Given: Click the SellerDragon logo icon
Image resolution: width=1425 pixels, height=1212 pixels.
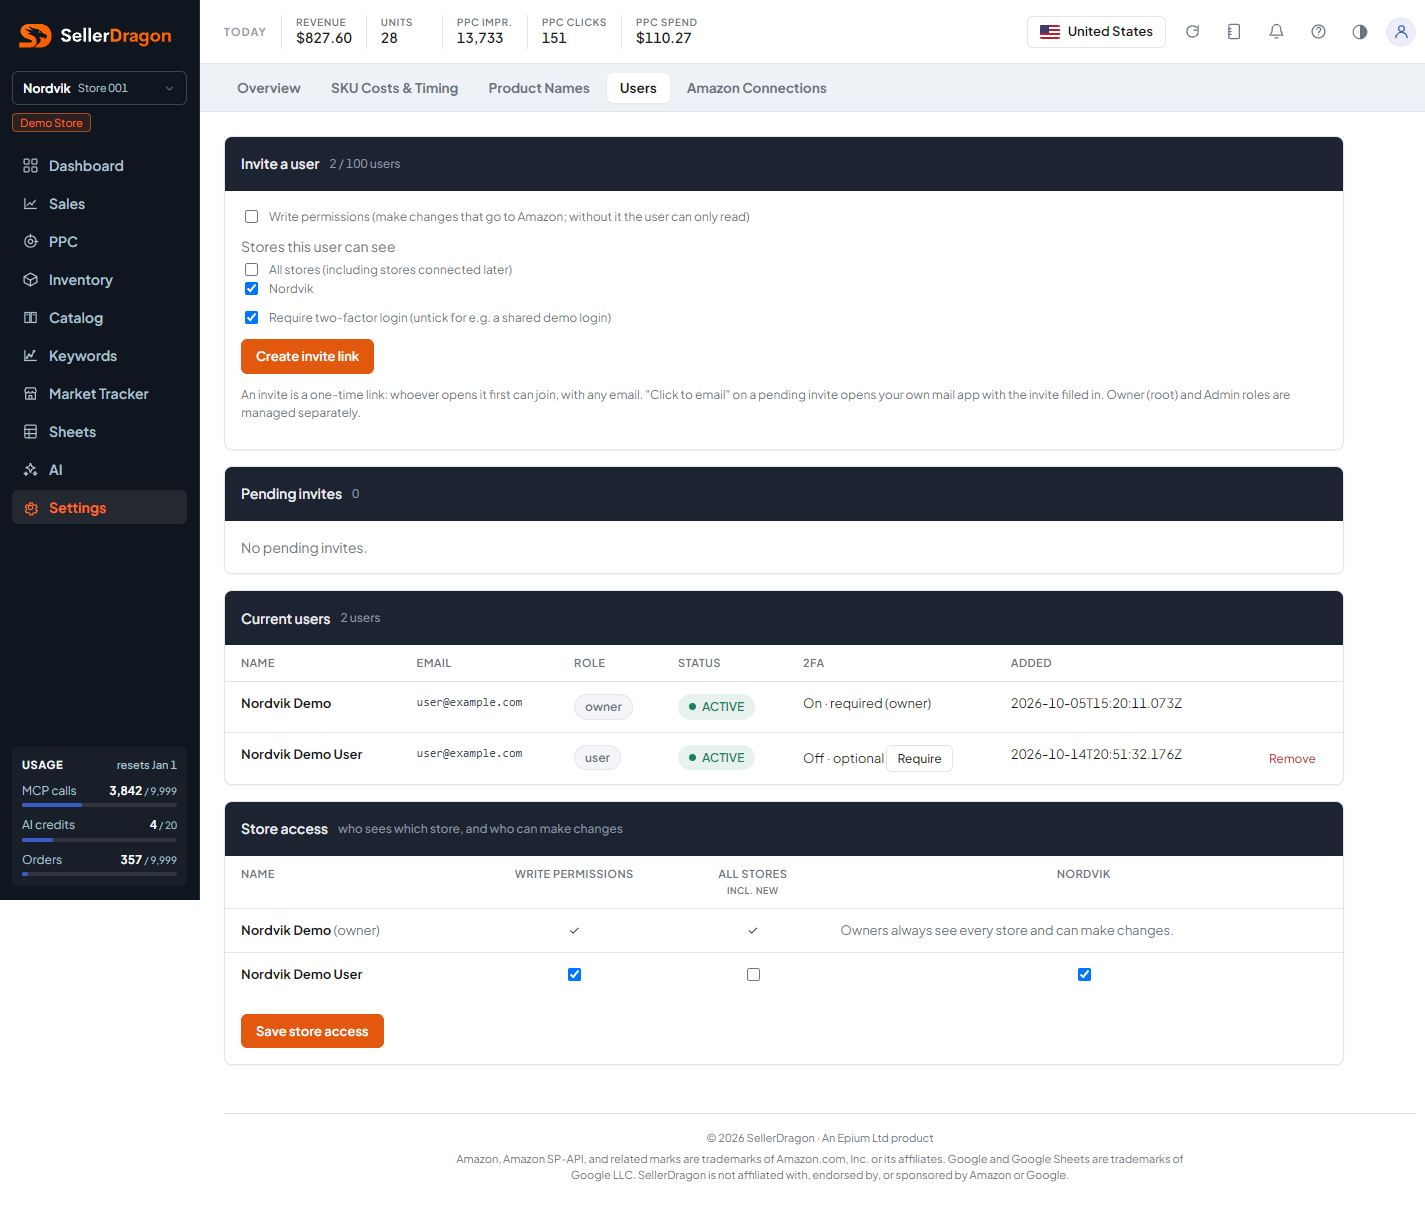Looking at the screenshot, I should pyautogui.click(x=35, y=36).
